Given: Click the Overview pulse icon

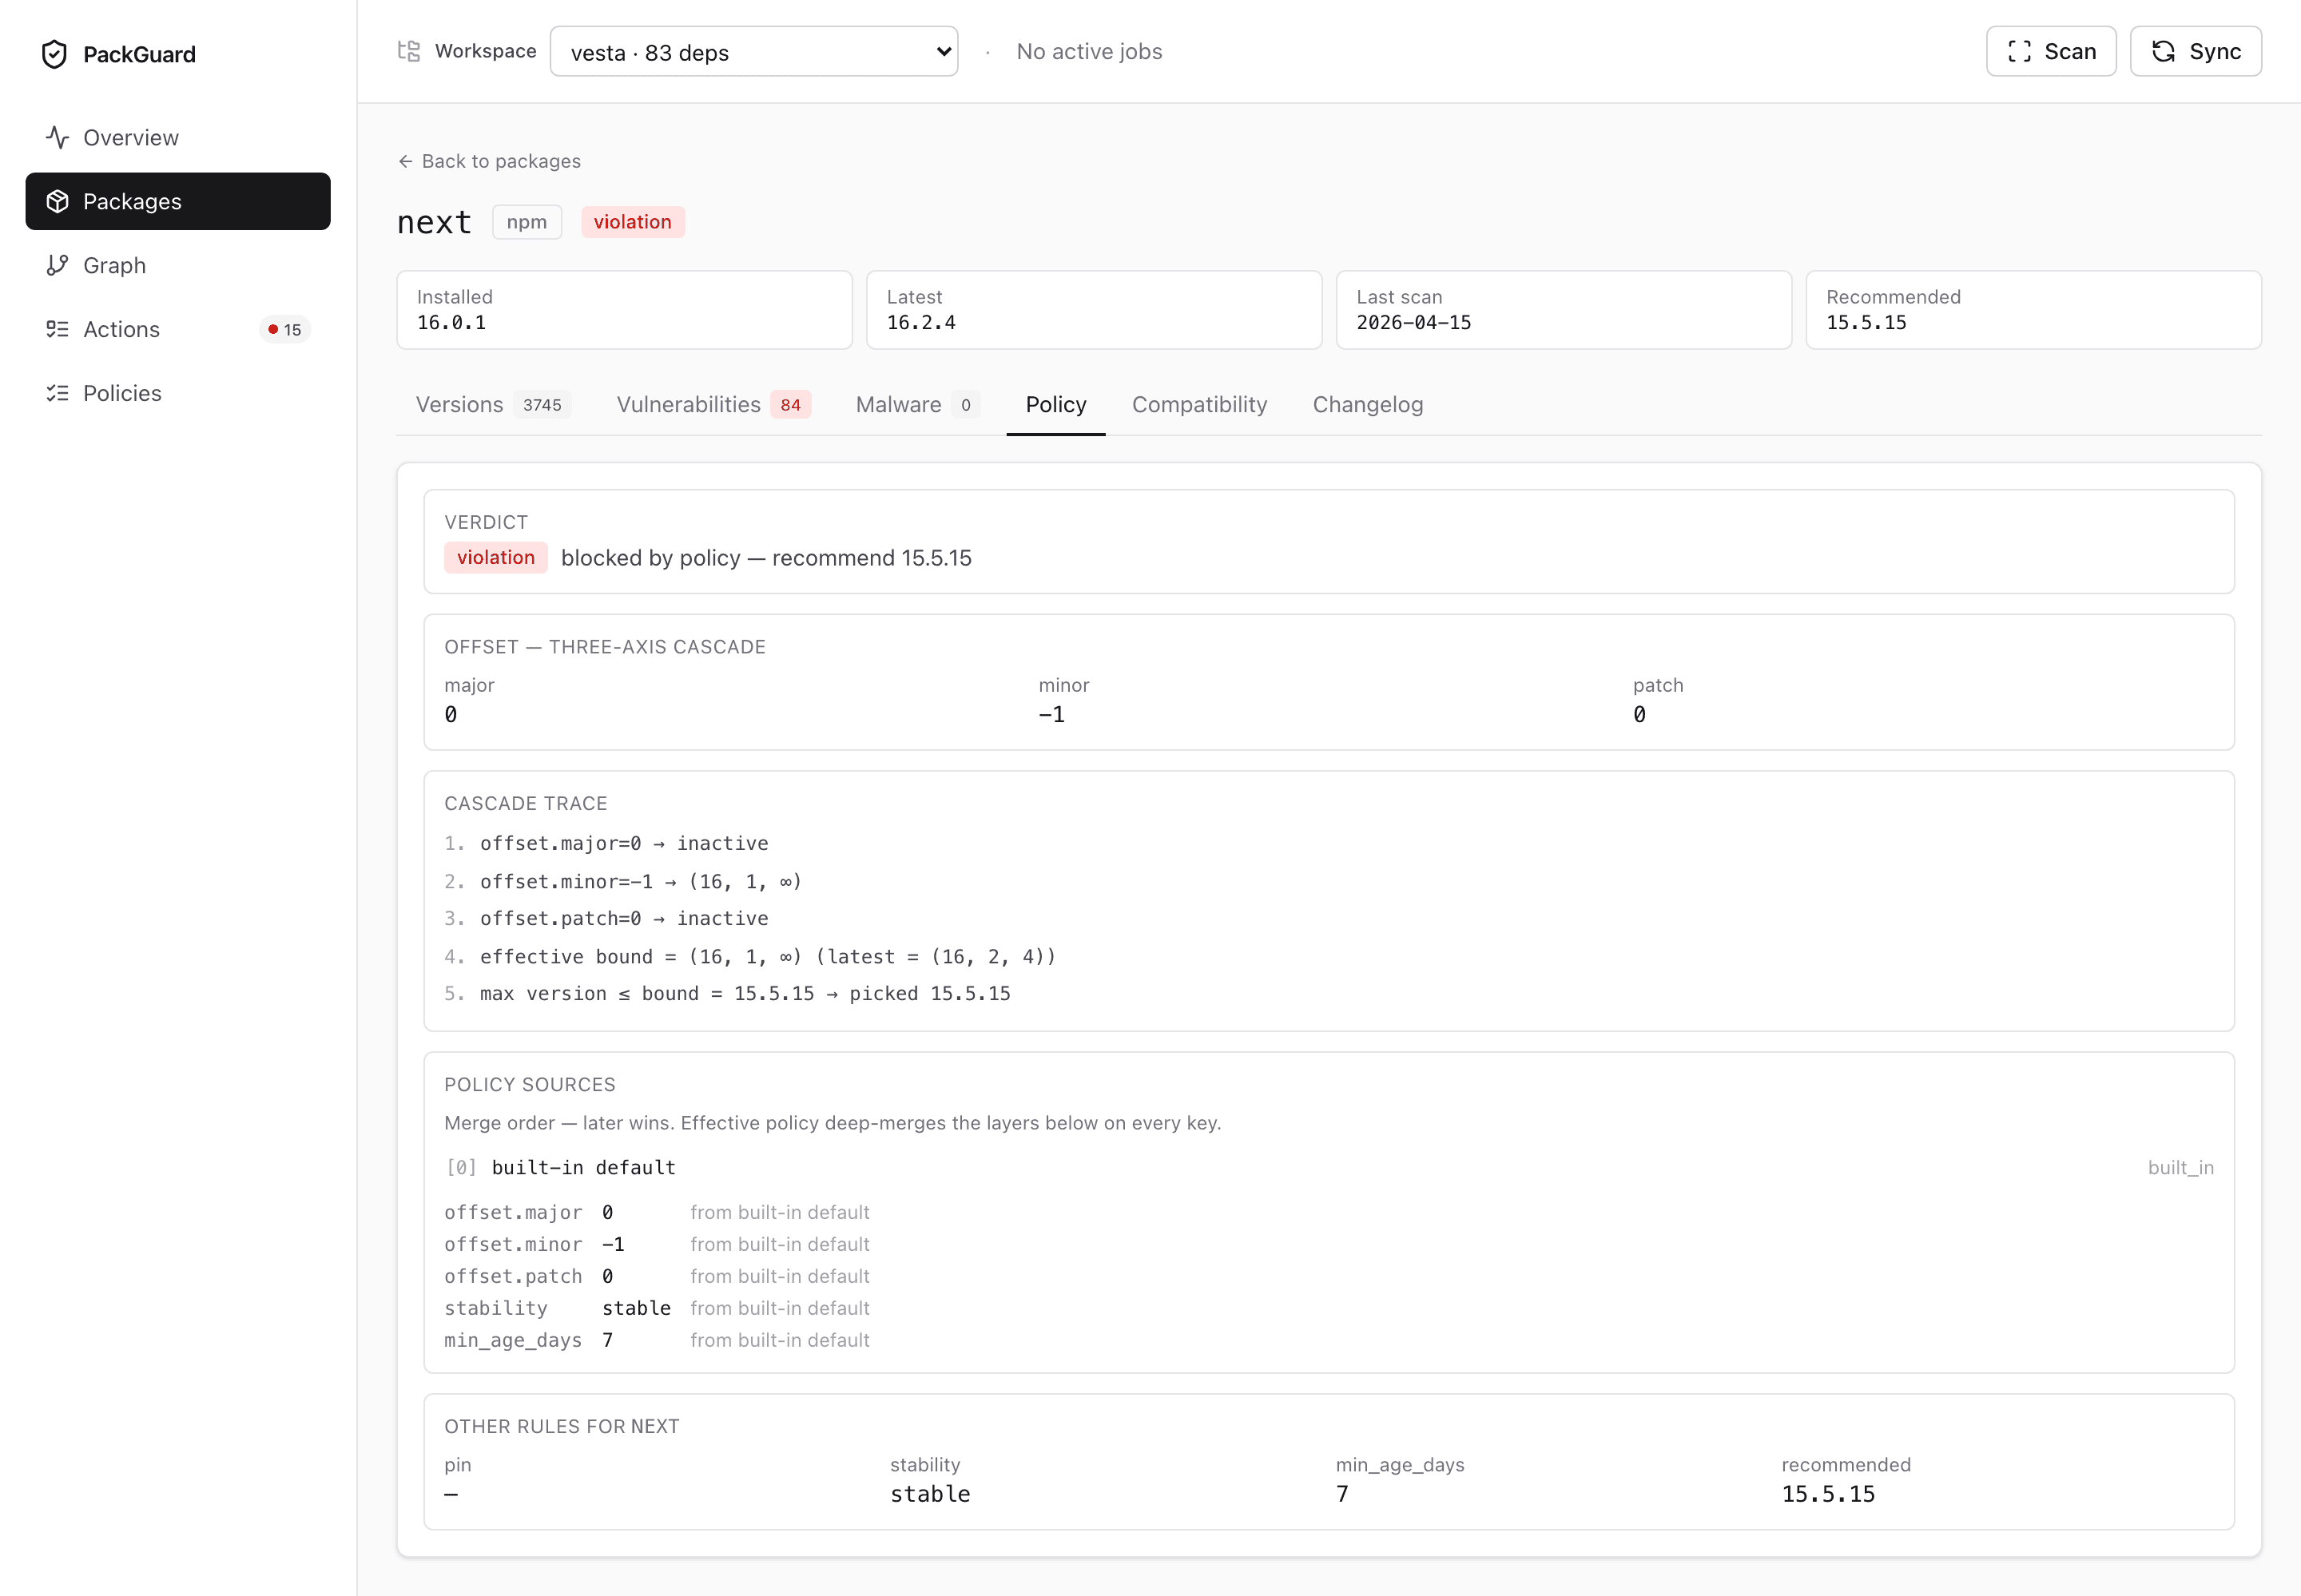Looking at the screenshot, I should (x=57, y=137).
